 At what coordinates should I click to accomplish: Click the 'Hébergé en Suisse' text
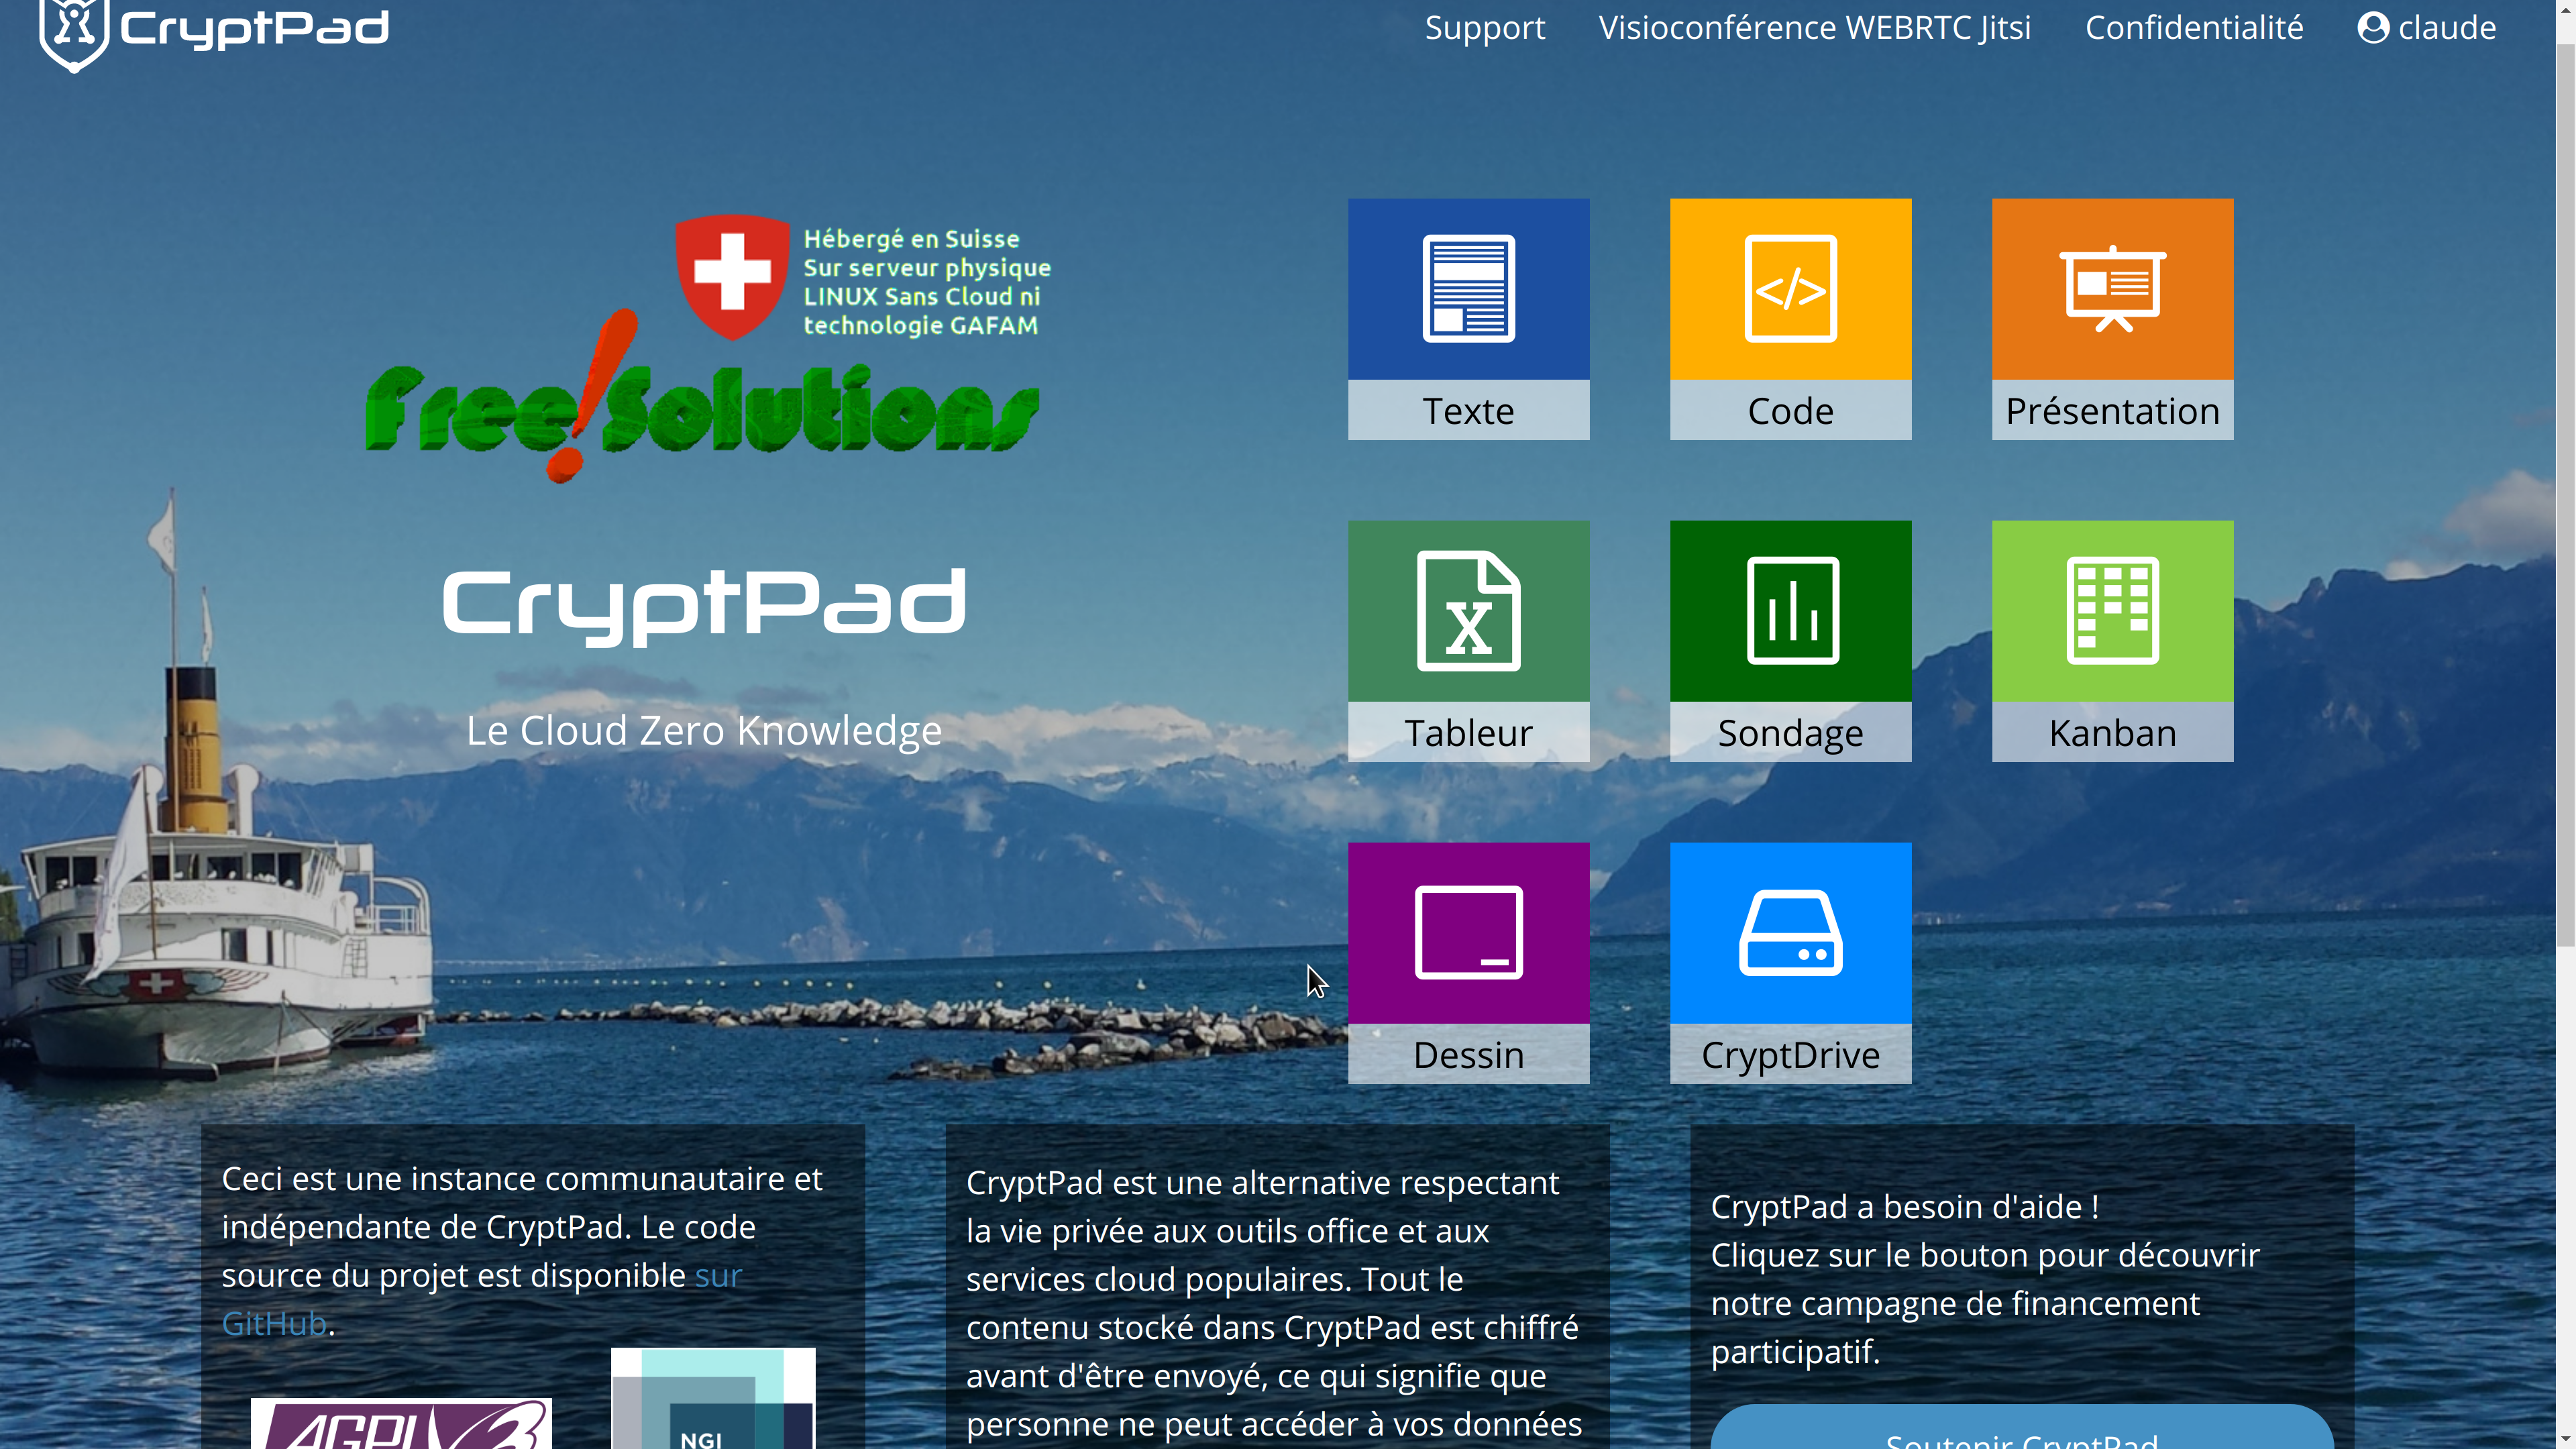[911, 239]
